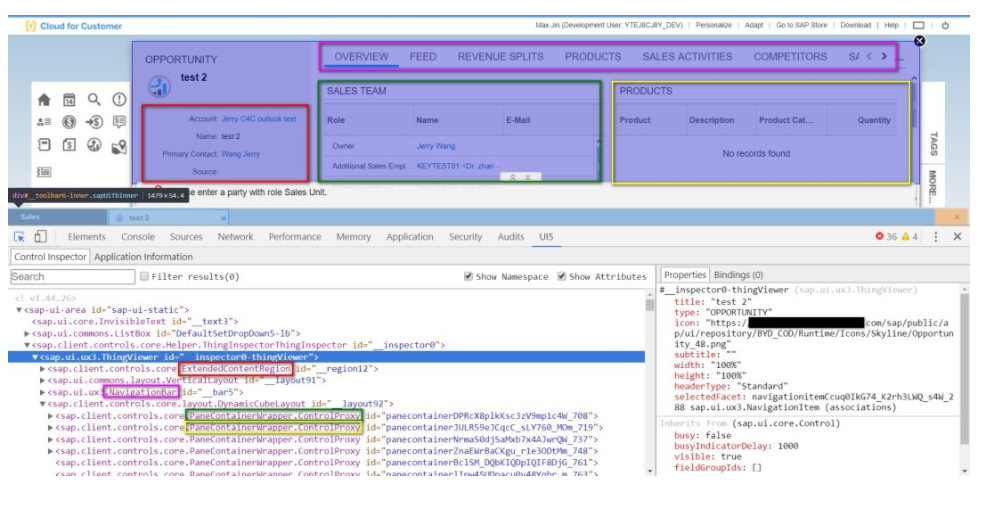The height and width of the screenshot is (520, 984).
Task: Click the magnifier search icon in sidebar
Action: point(94,100)
